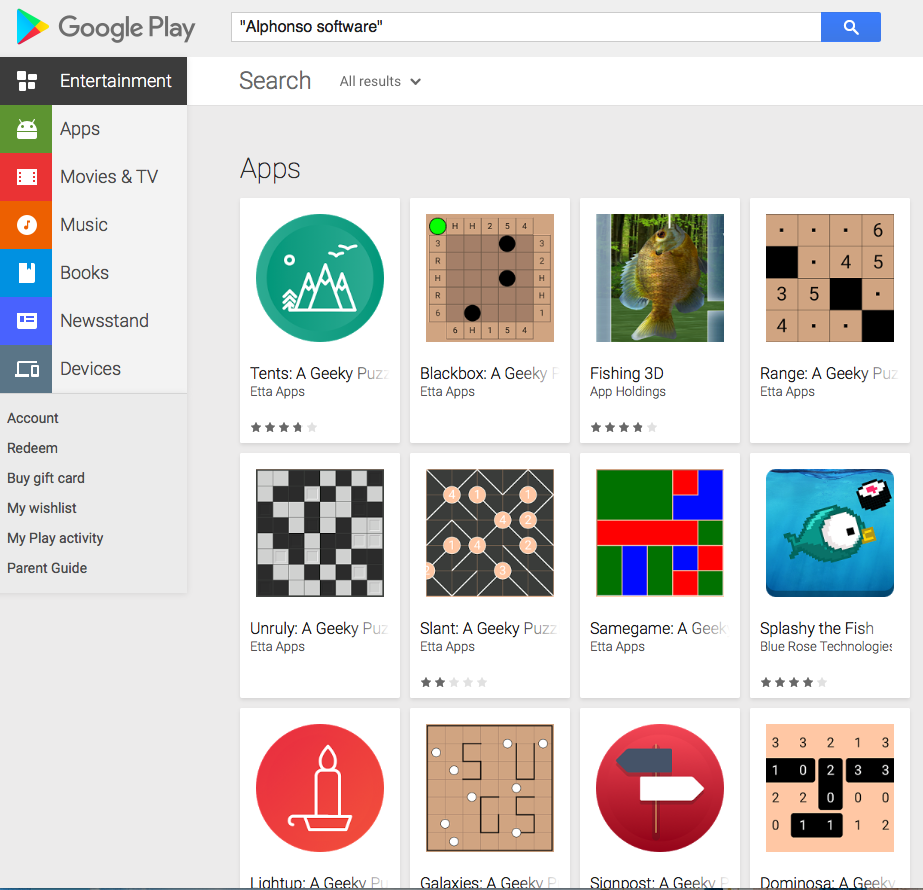923x890 pixels.
Task: Open the Entertainment menu label
Action: click(x=115, y=81)
